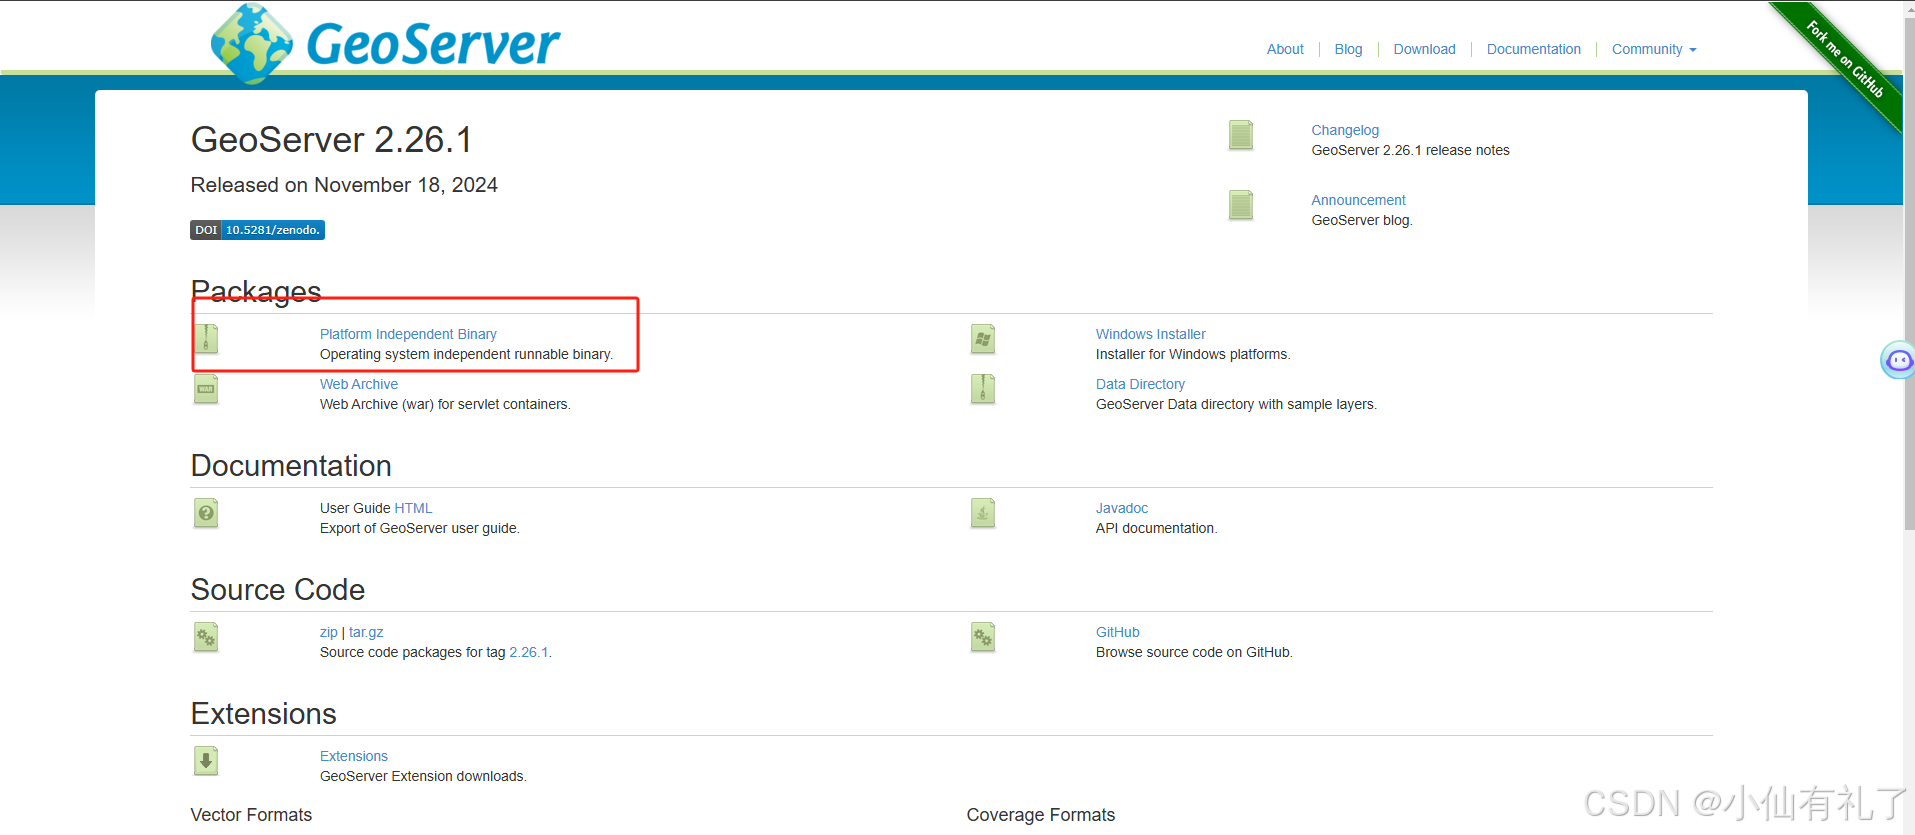Open the Download menu item
Screen dimensions: 1915x835
click(x=1424, y=49)
